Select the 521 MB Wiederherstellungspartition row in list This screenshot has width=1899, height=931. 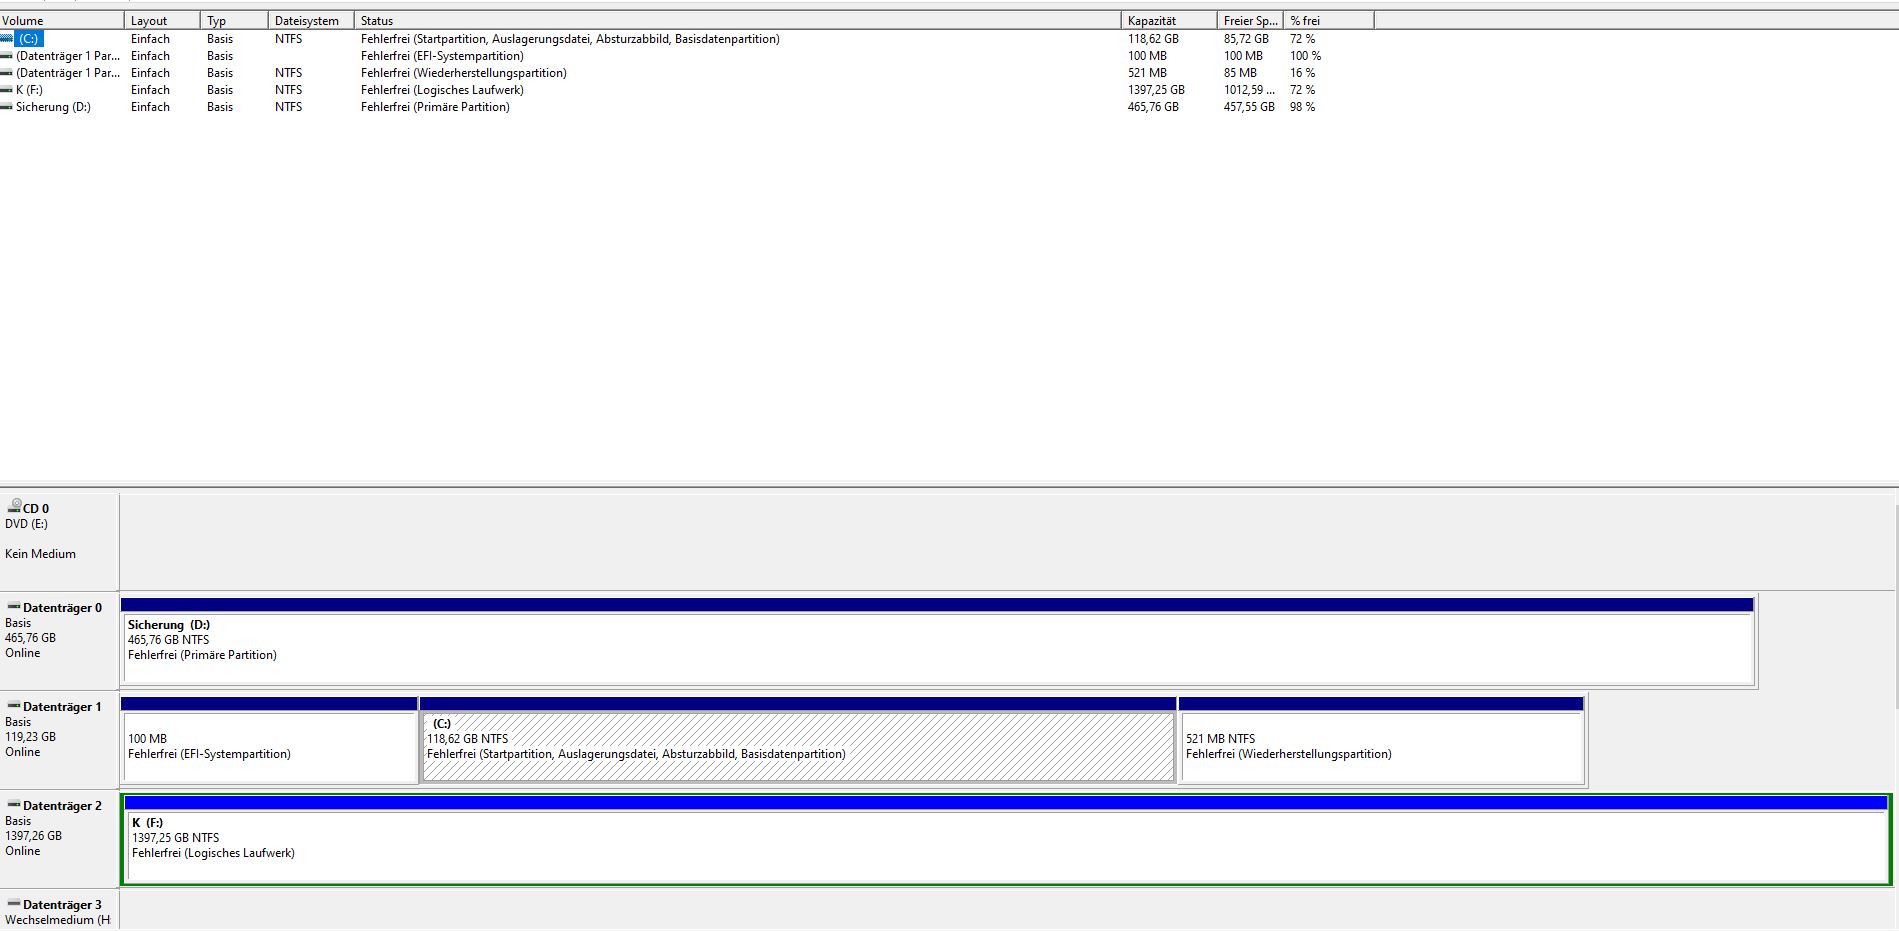[x=463, y=73]
